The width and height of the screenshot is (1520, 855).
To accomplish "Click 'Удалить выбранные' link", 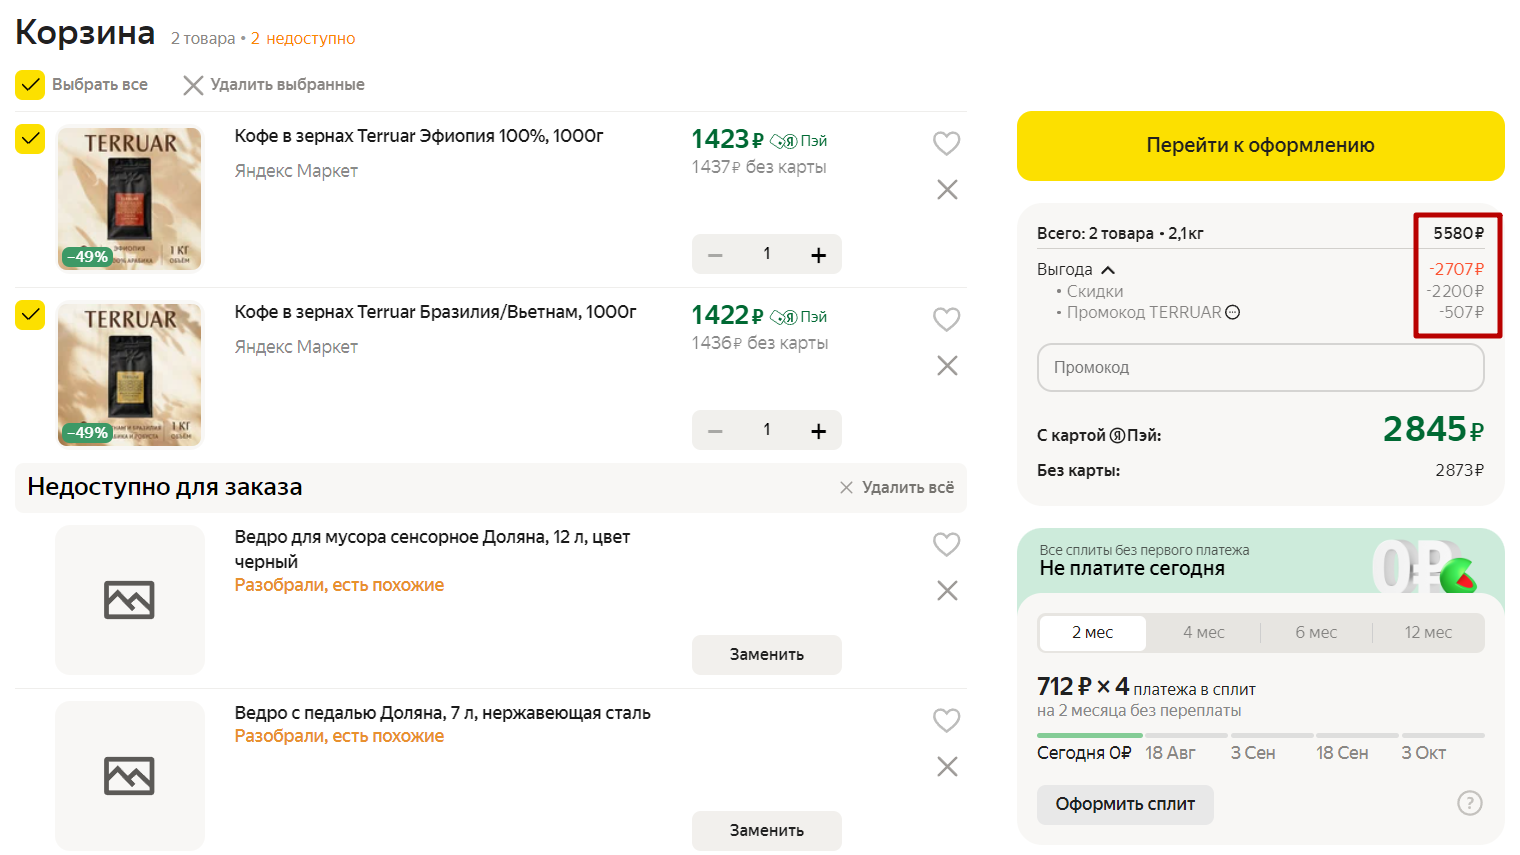I will [287, 85].
